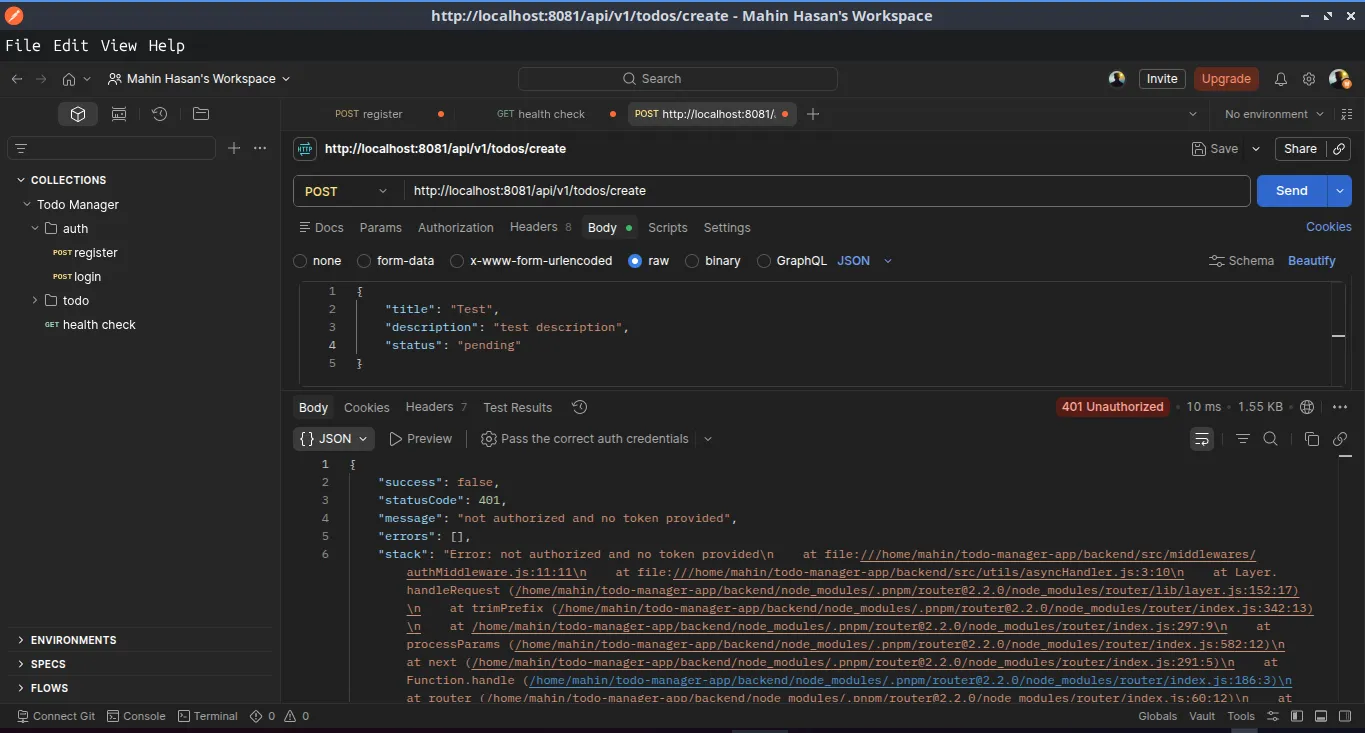The height and width of the screenshot is (733, 1365).
Task: Open notifications with the bell icon
Action: pos(1281,79)
